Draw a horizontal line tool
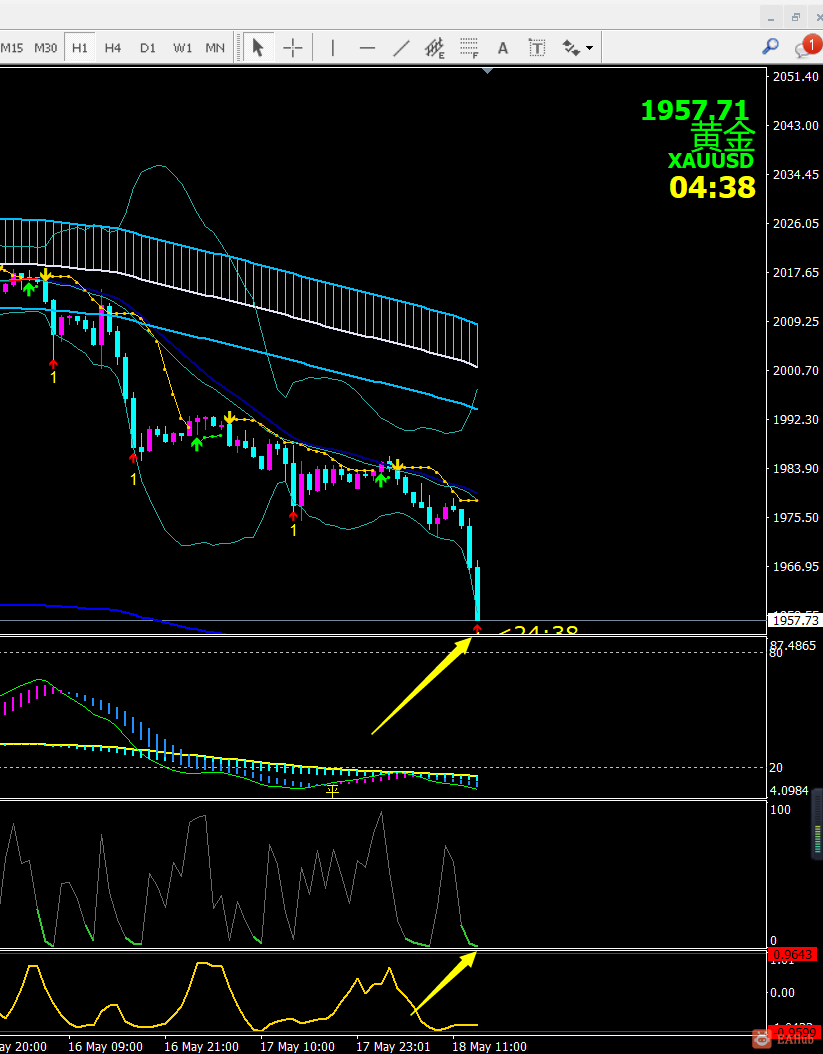Image resolution: width=823 pixels, height=1054 pixels. coord(367,48)
